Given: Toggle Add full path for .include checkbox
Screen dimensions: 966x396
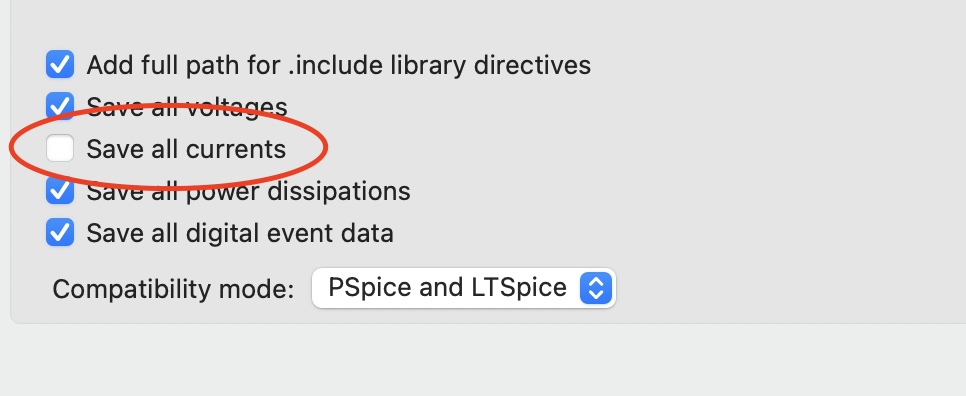Looking at the screenshot, I should 60,65.
